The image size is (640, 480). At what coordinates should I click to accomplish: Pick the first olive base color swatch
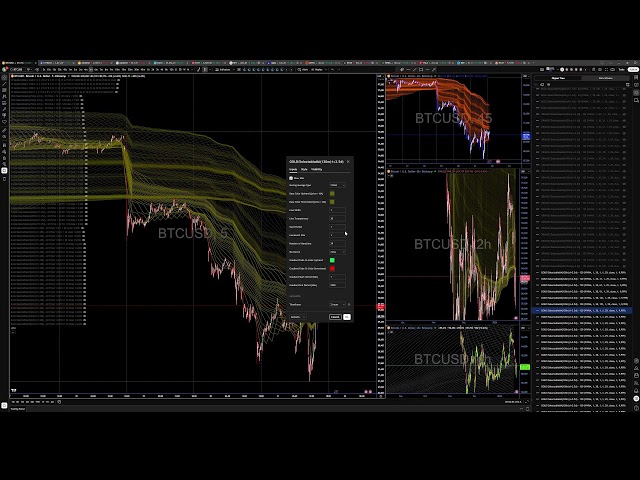(332, 193)
